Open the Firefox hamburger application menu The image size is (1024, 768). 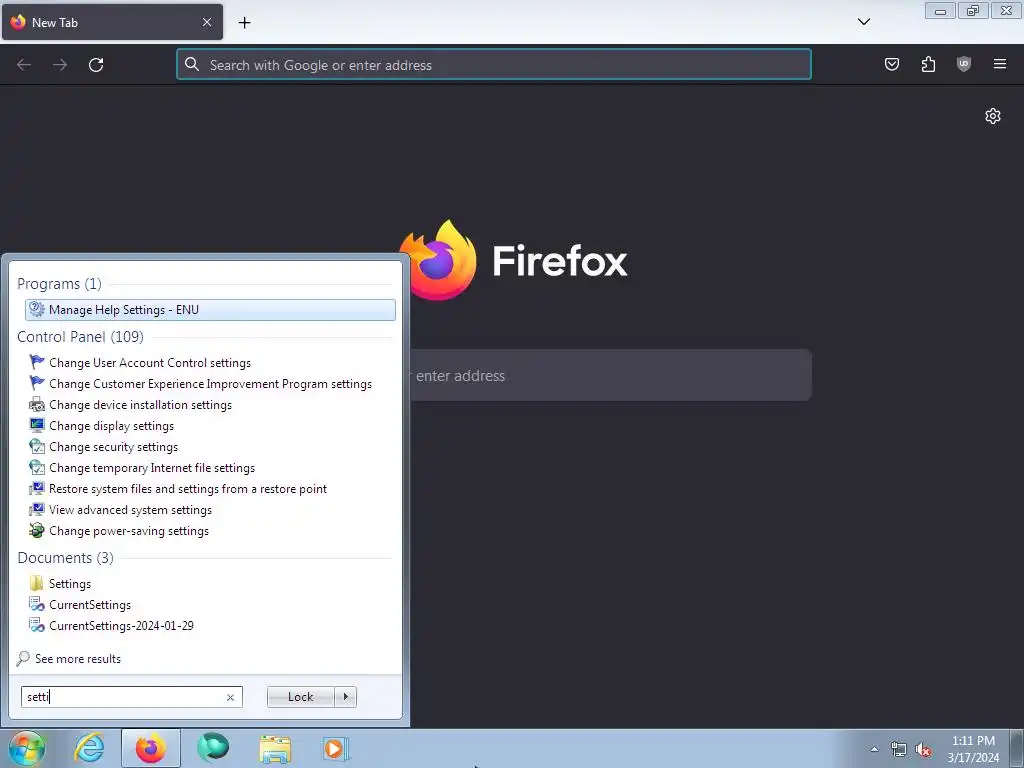(1000, 64)
